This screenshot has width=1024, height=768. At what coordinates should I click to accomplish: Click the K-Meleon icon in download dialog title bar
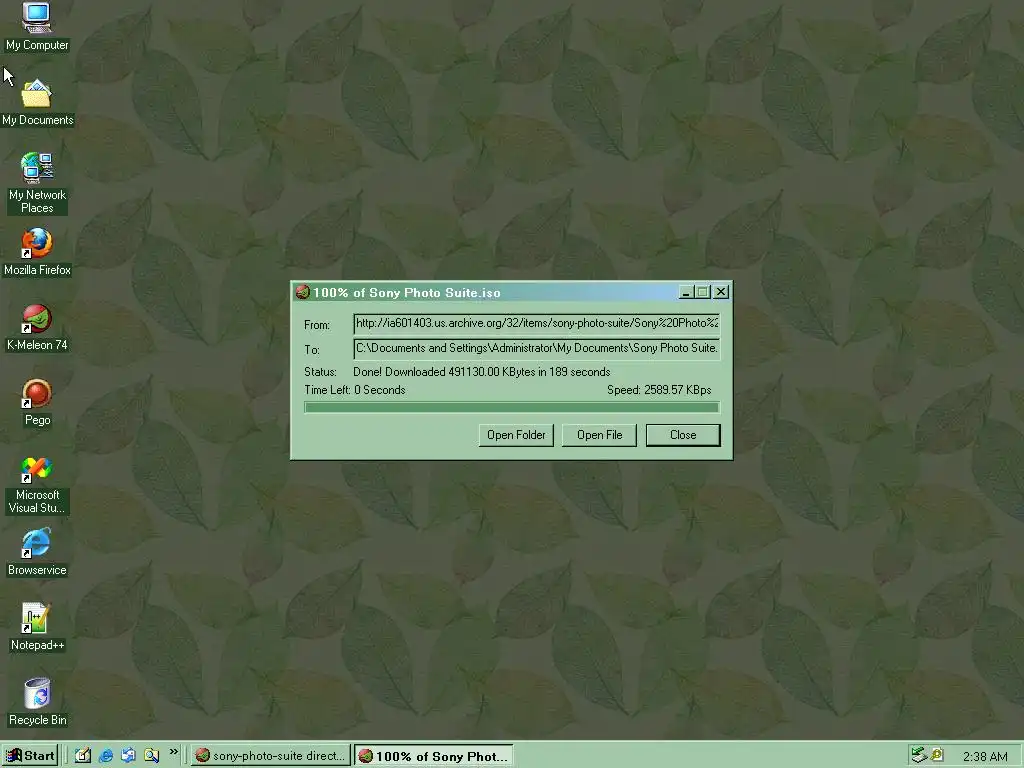tap(302, 292)
